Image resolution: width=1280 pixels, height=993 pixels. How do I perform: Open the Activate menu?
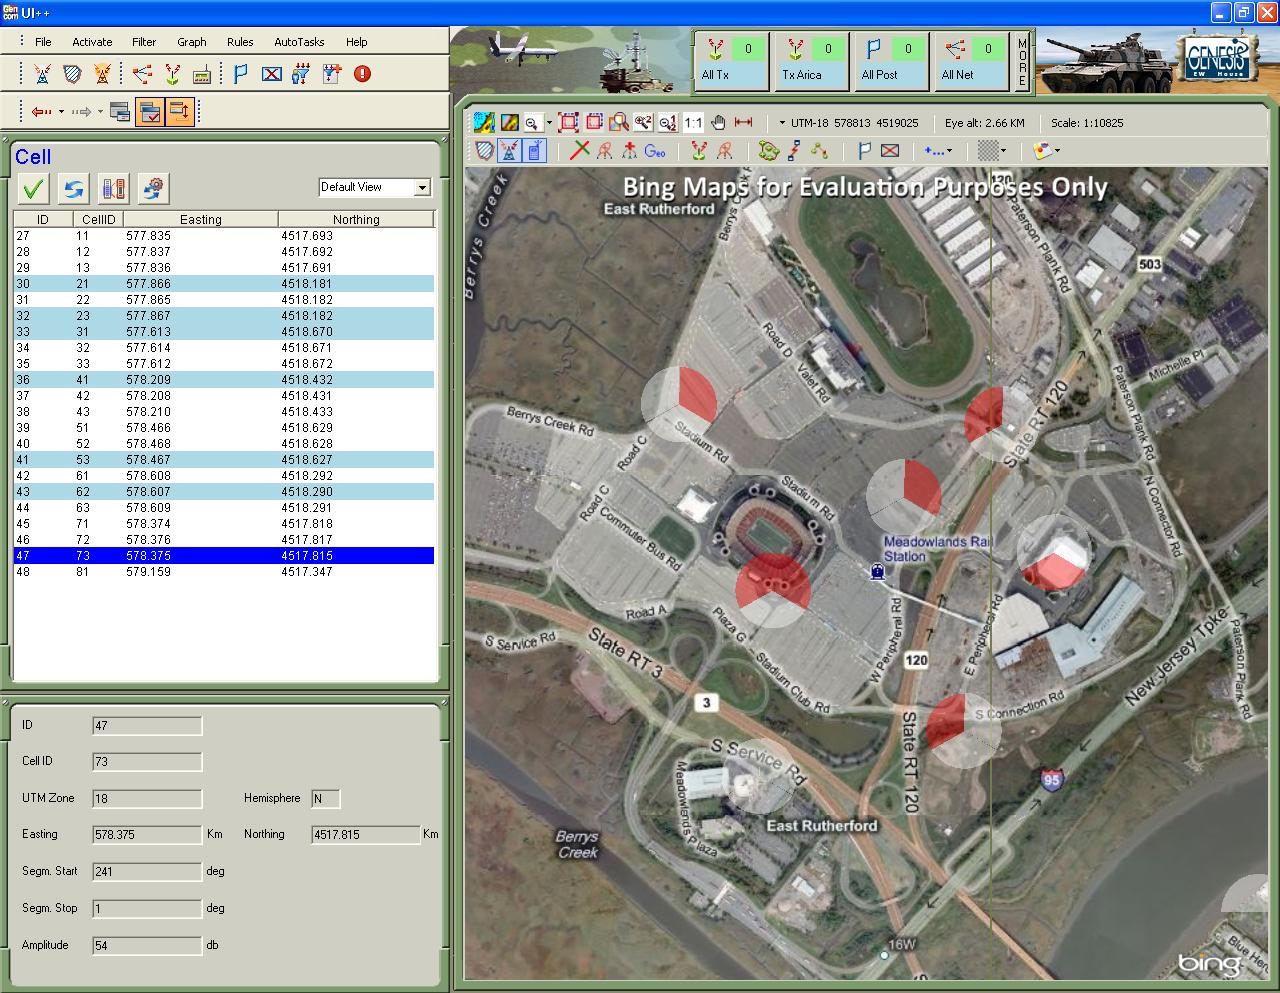point(92,42)
